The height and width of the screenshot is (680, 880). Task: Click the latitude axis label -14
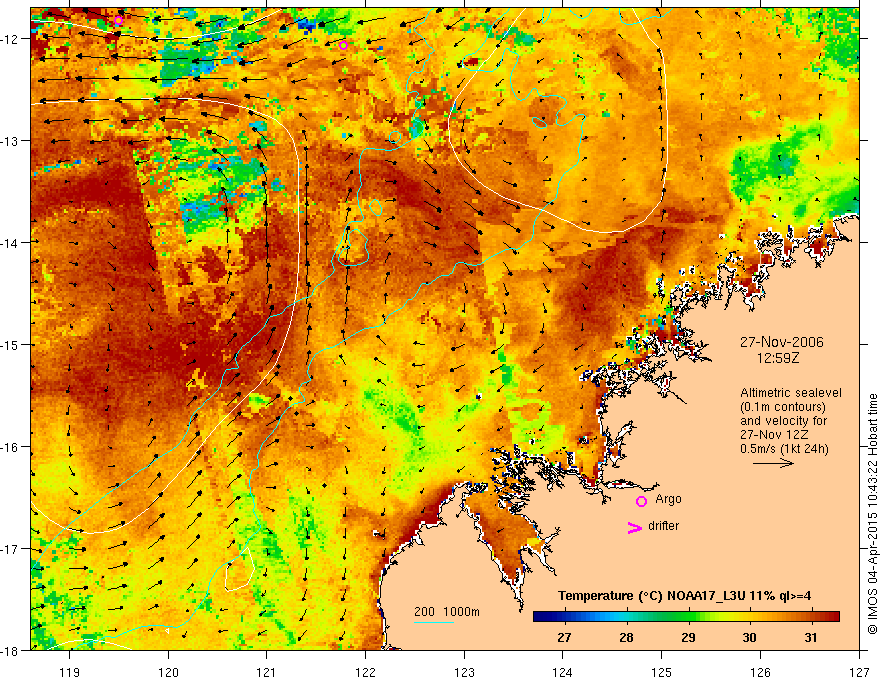(11, 243)
